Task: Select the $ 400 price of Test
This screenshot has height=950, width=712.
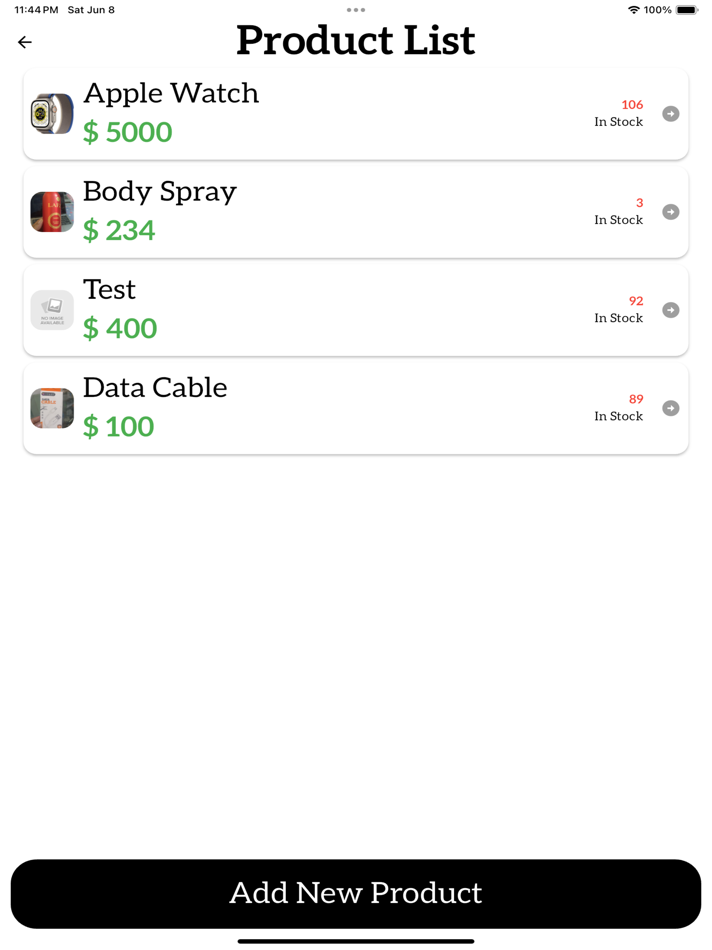Action: (x=120, y=328)
